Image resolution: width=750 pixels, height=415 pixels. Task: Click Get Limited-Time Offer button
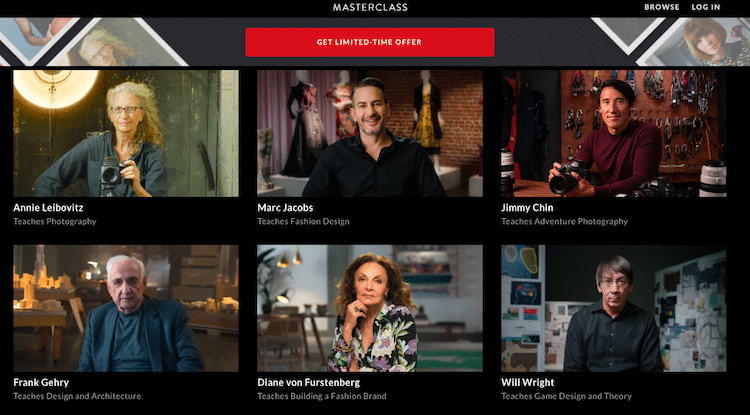[x=370, y=42]
